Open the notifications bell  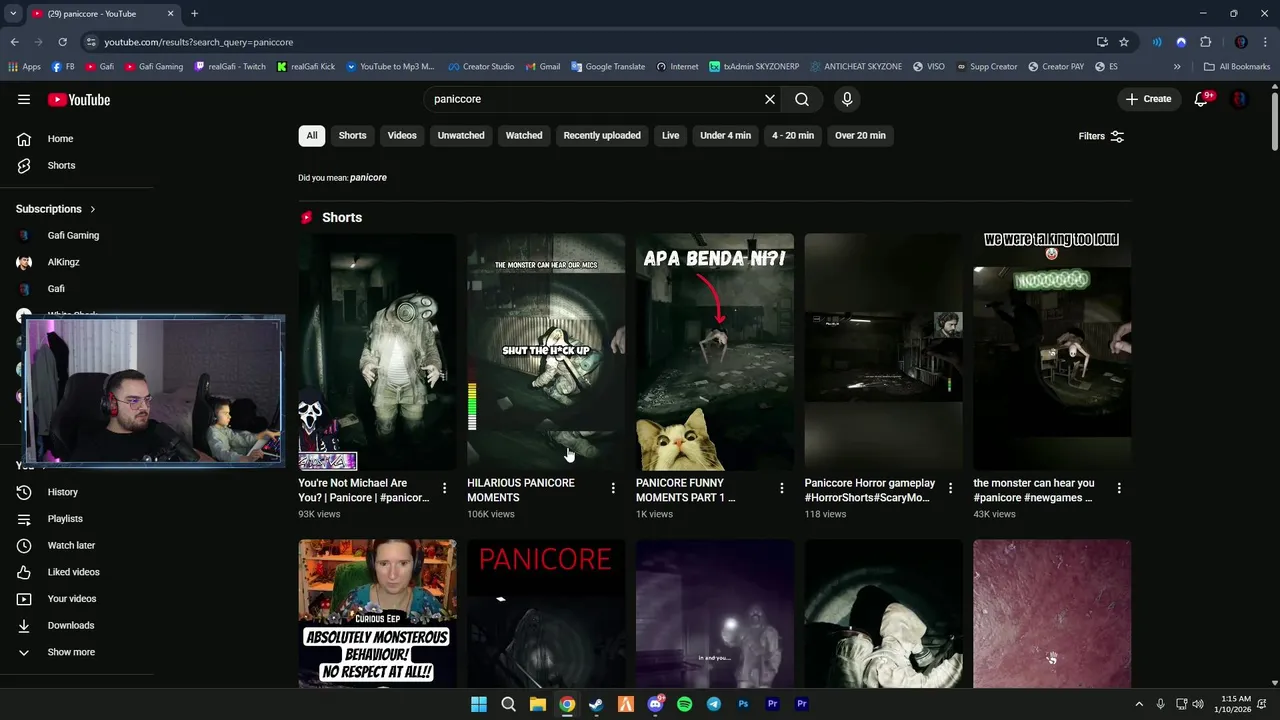(1202, 99)
